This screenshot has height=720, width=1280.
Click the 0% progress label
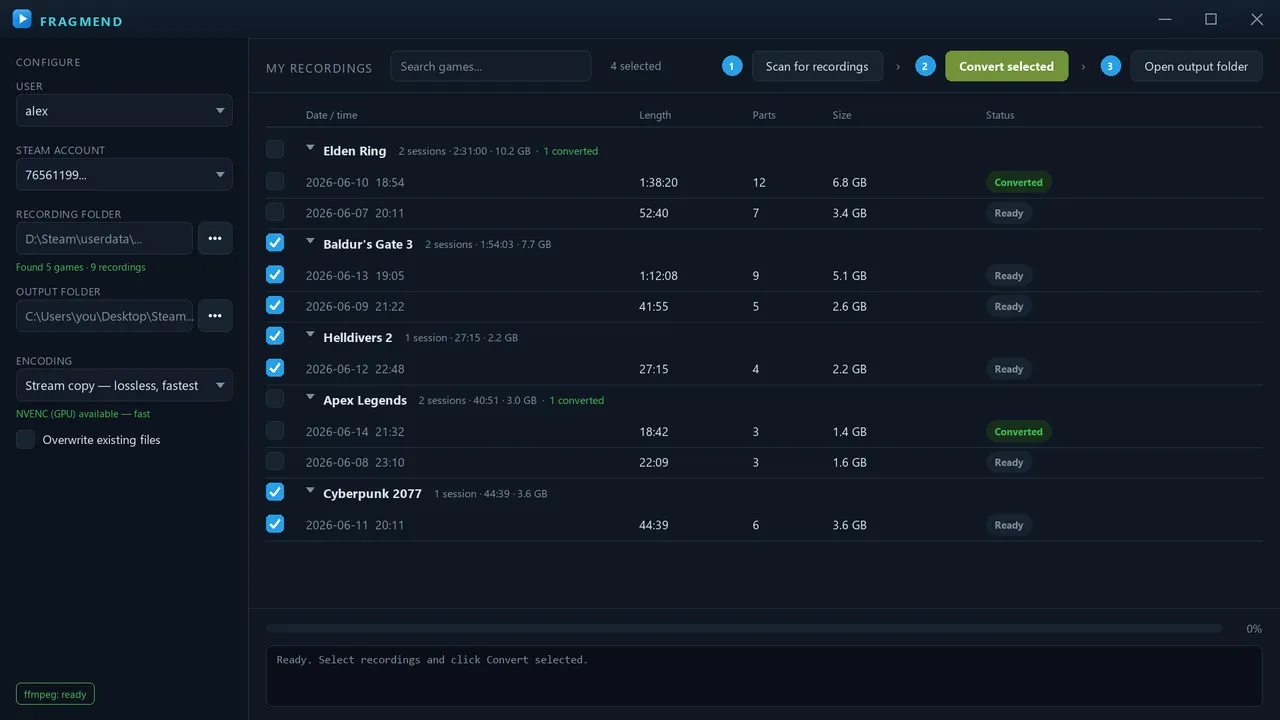(x=1254, y=629)
